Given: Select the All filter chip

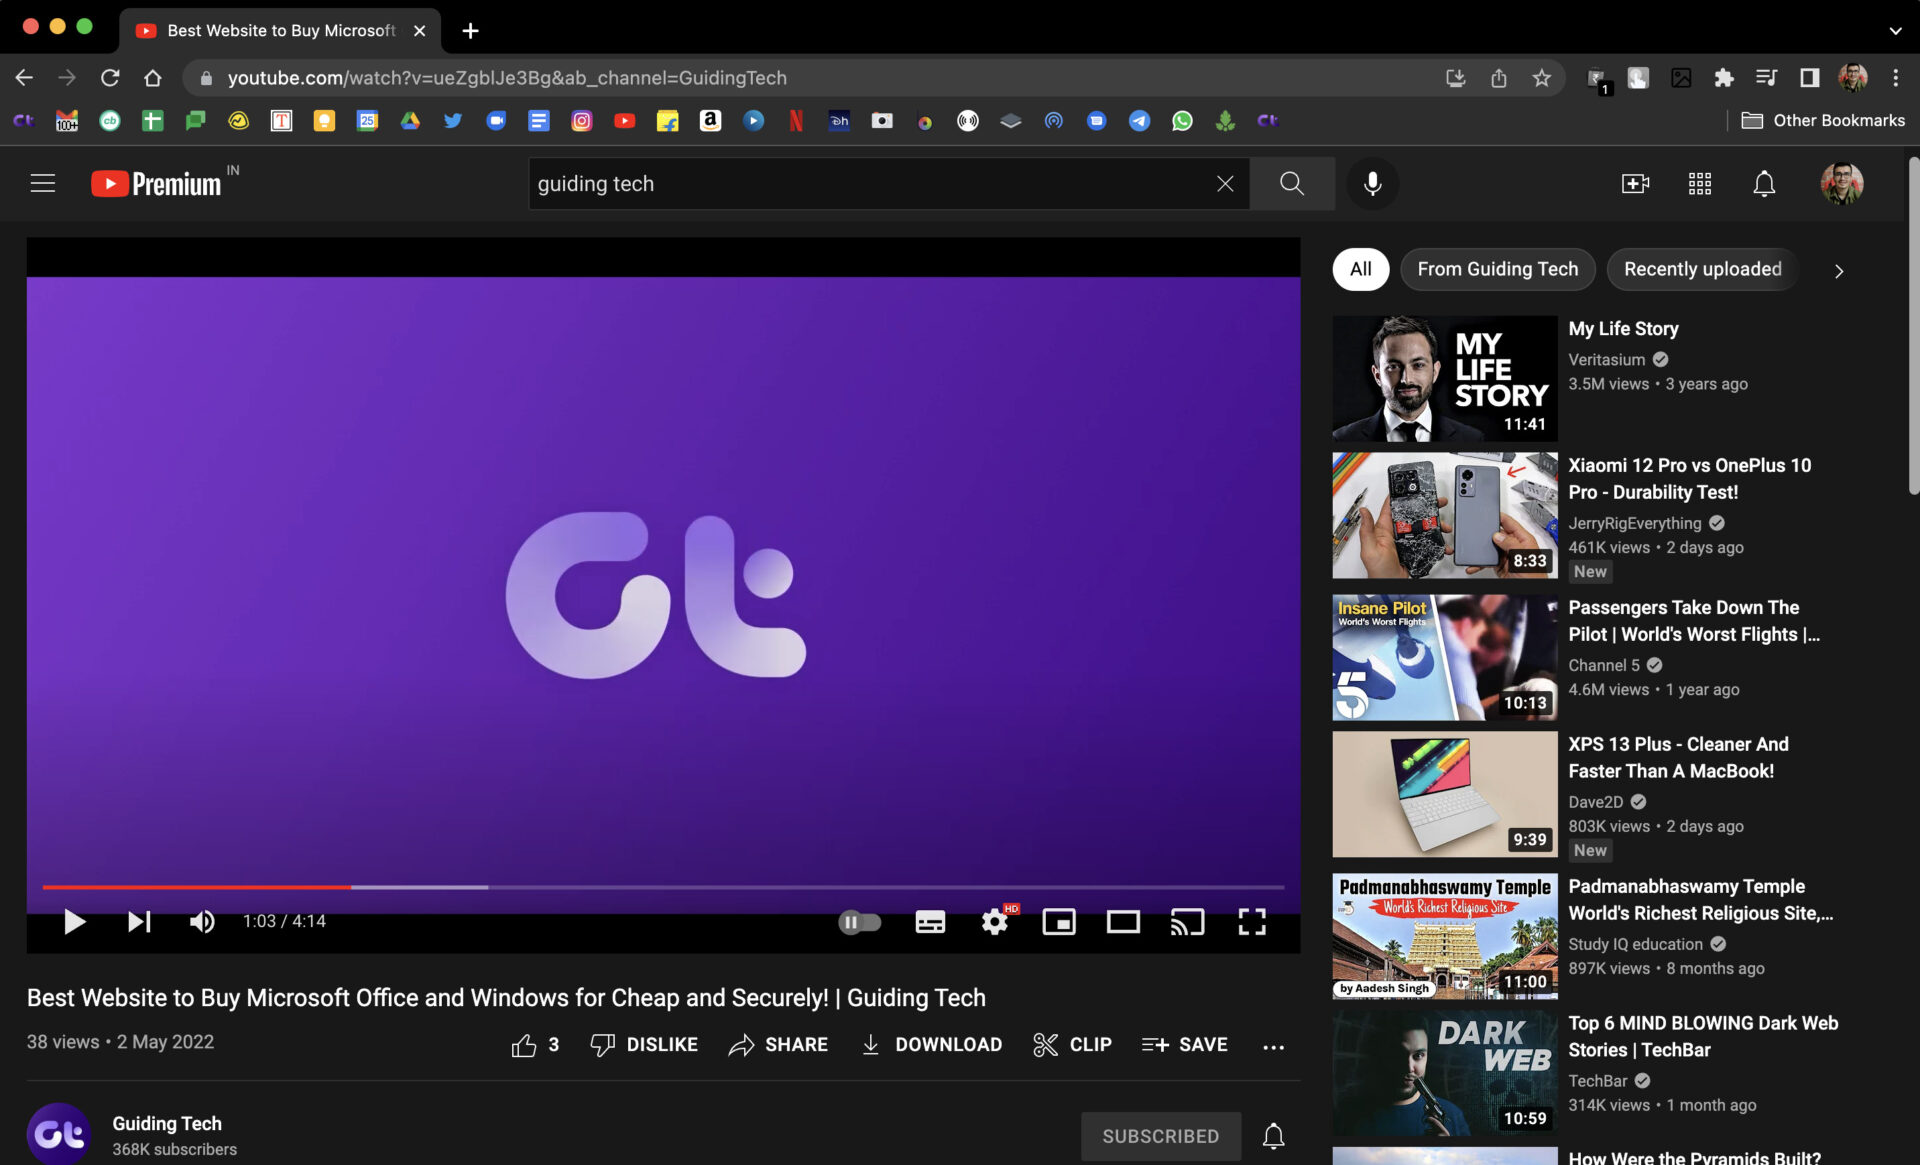Looking at the screenshot, I should (1360, 269).
